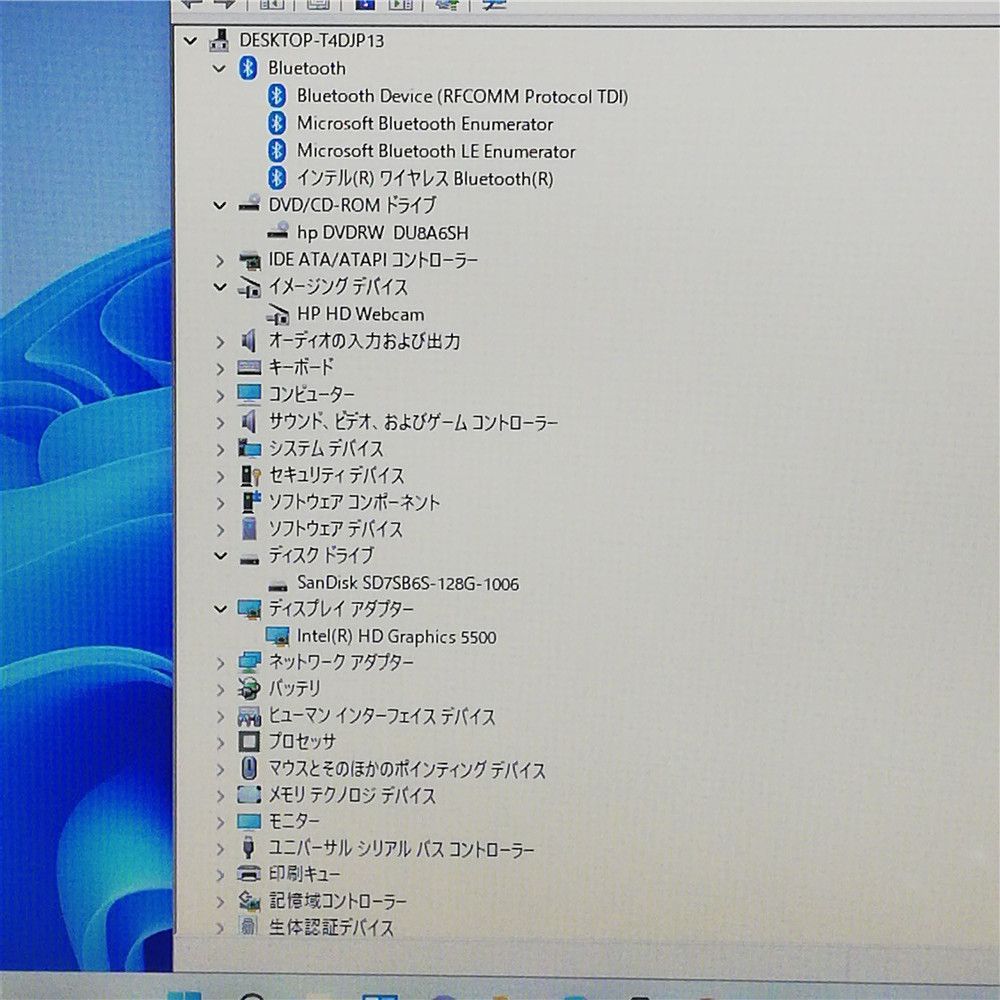Viewport: 1000px width, 1000px height.
Task: Select インテル(R) ワイヤレス Bluetooth(R) label
Action: pyautogui.click(x=425, y=179)
